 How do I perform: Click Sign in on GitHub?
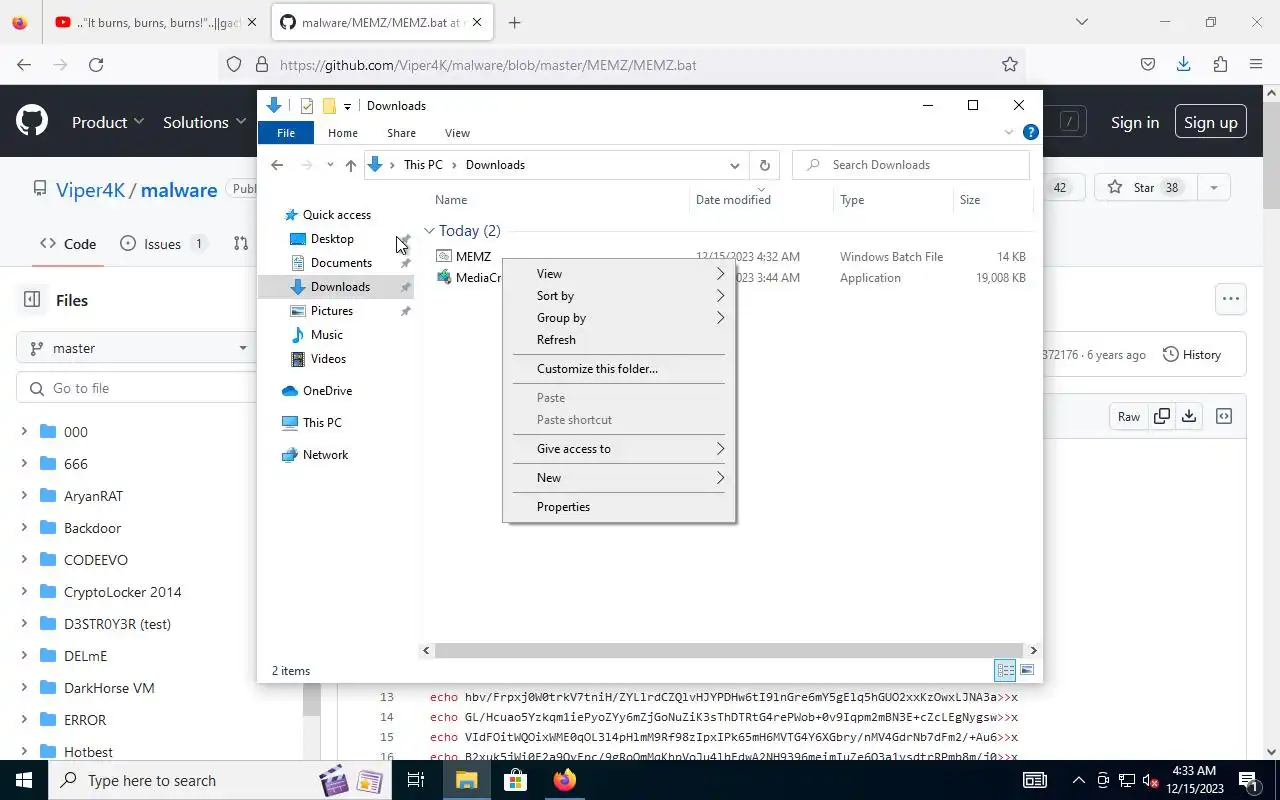(1135, 122)
